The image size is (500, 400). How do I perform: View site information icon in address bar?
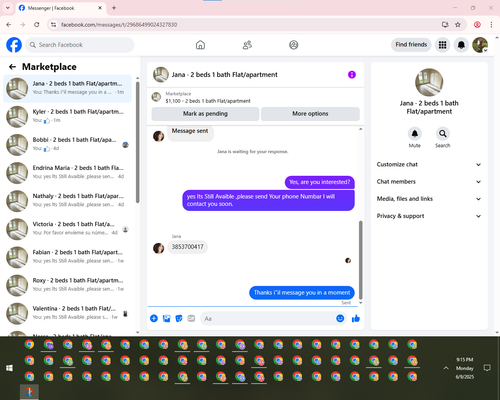pyautogui.click(x=53, y=25)
